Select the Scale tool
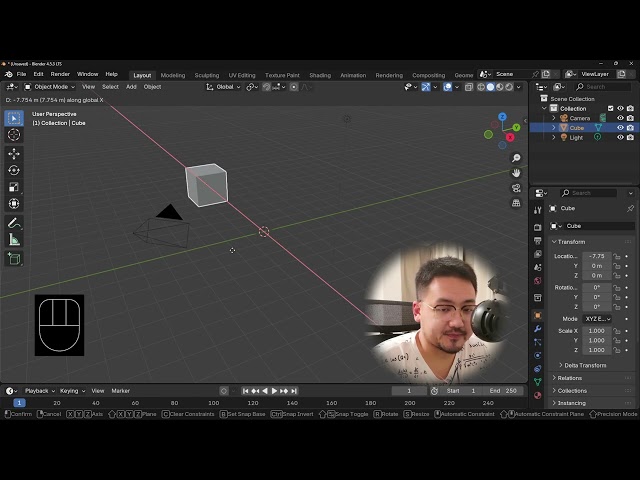 pos(14,187)
